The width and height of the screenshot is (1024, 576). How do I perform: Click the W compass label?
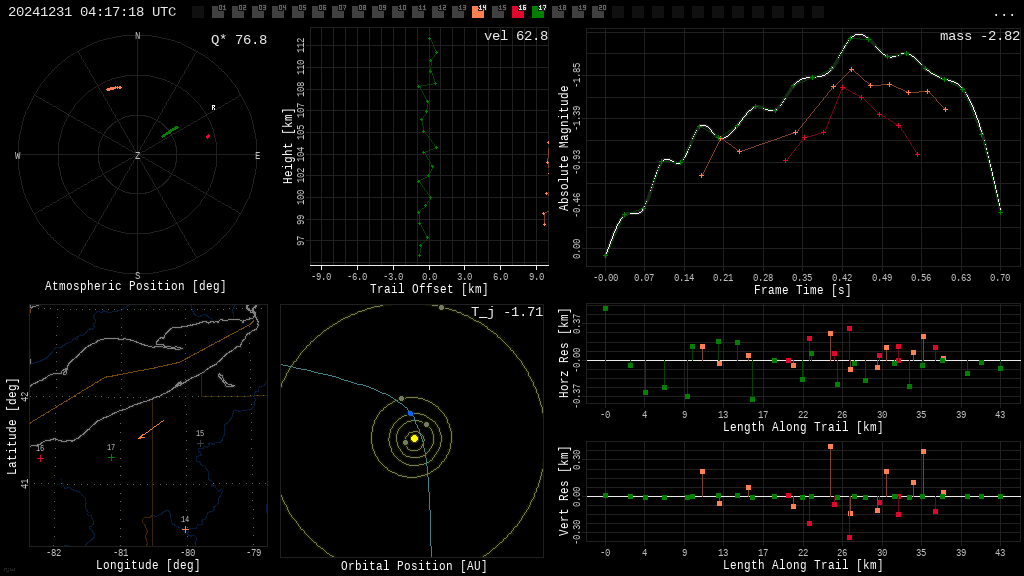pos(18,155)
